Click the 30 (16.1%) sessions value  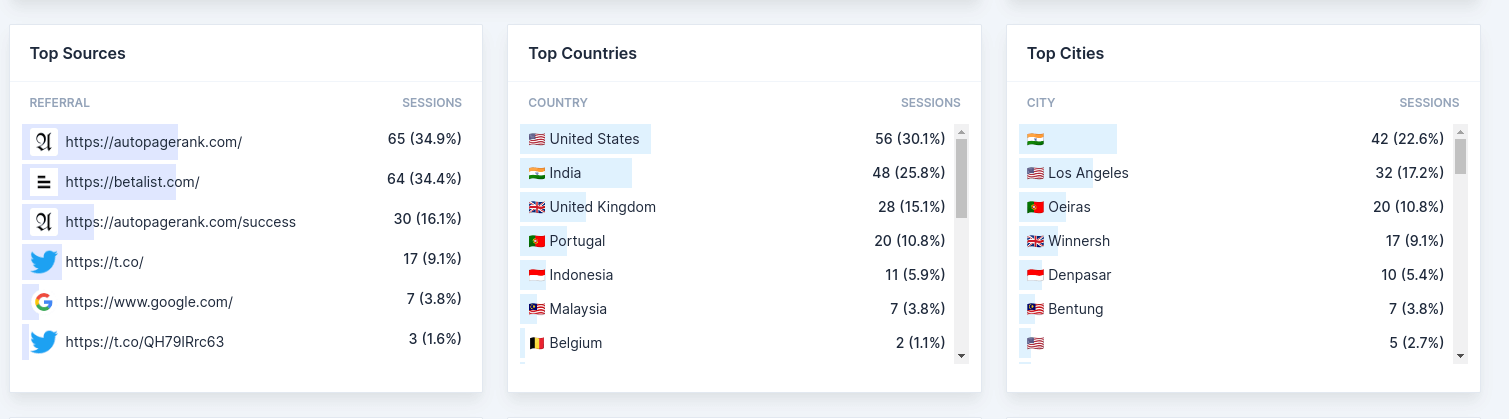click(x=428, y=219)
